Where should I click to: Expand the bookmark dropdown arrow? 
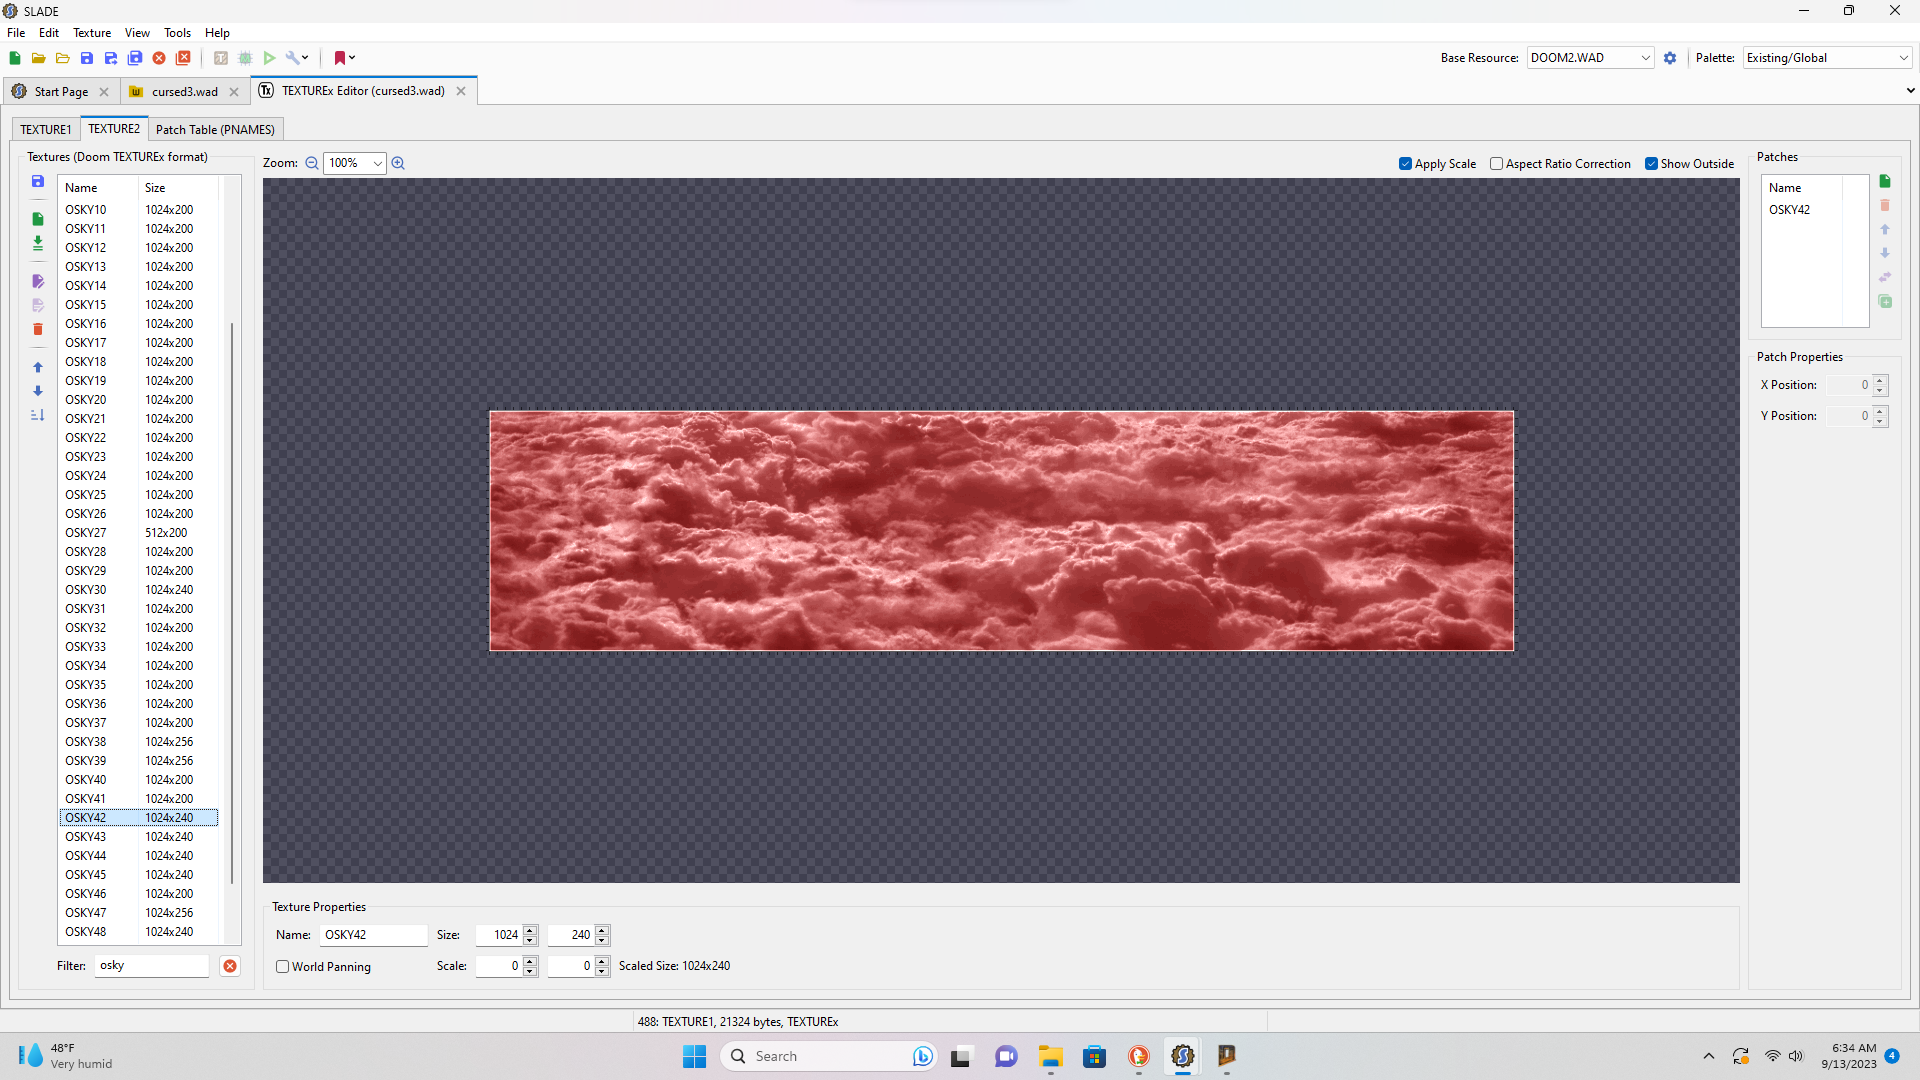tap(352, 58)
